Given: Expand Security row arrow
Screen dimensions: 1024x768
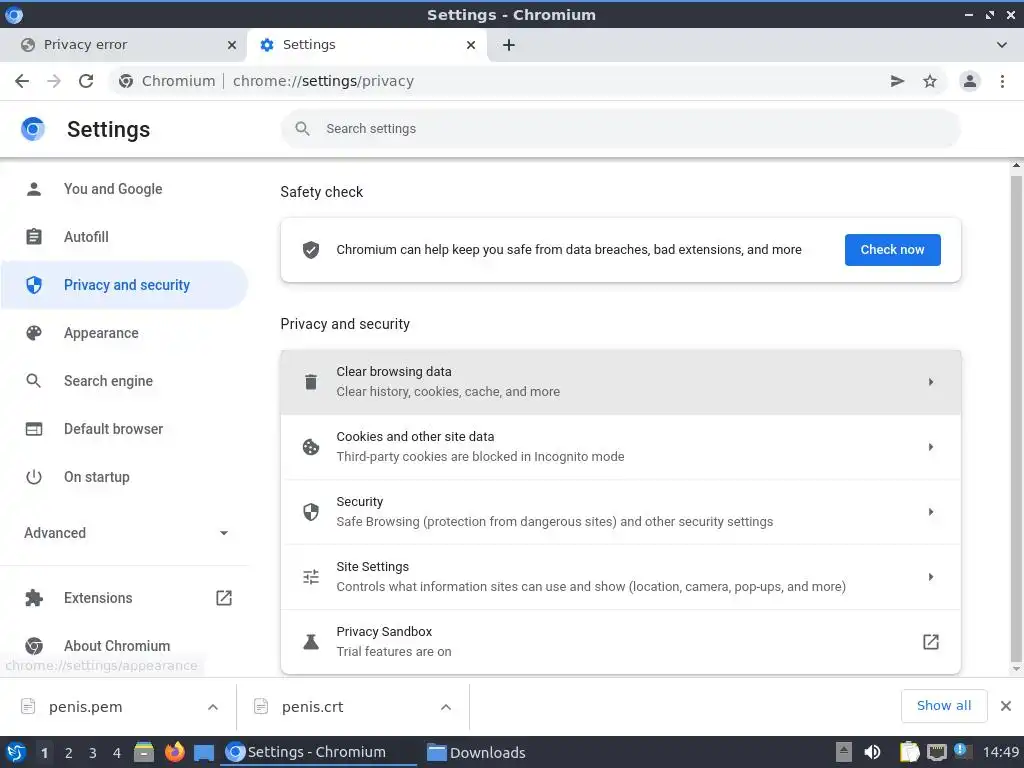Looking at the screenshot, I should [931, 512].
